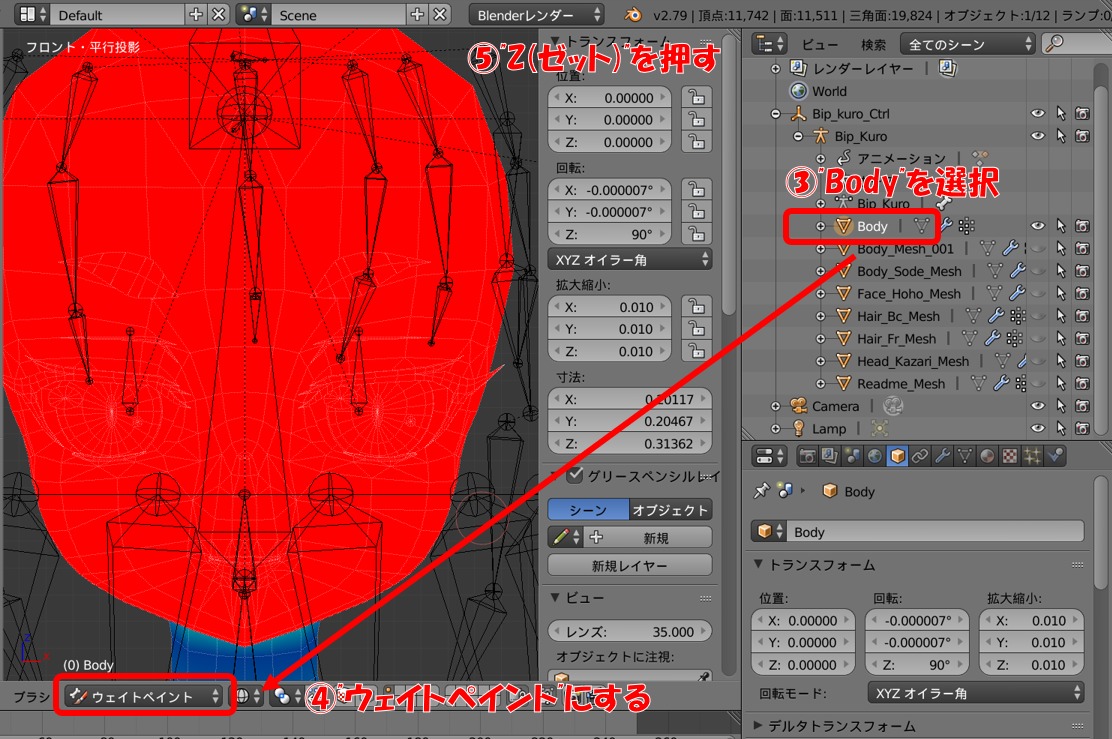Switch grease pencil source to オブジェクト

670,510
